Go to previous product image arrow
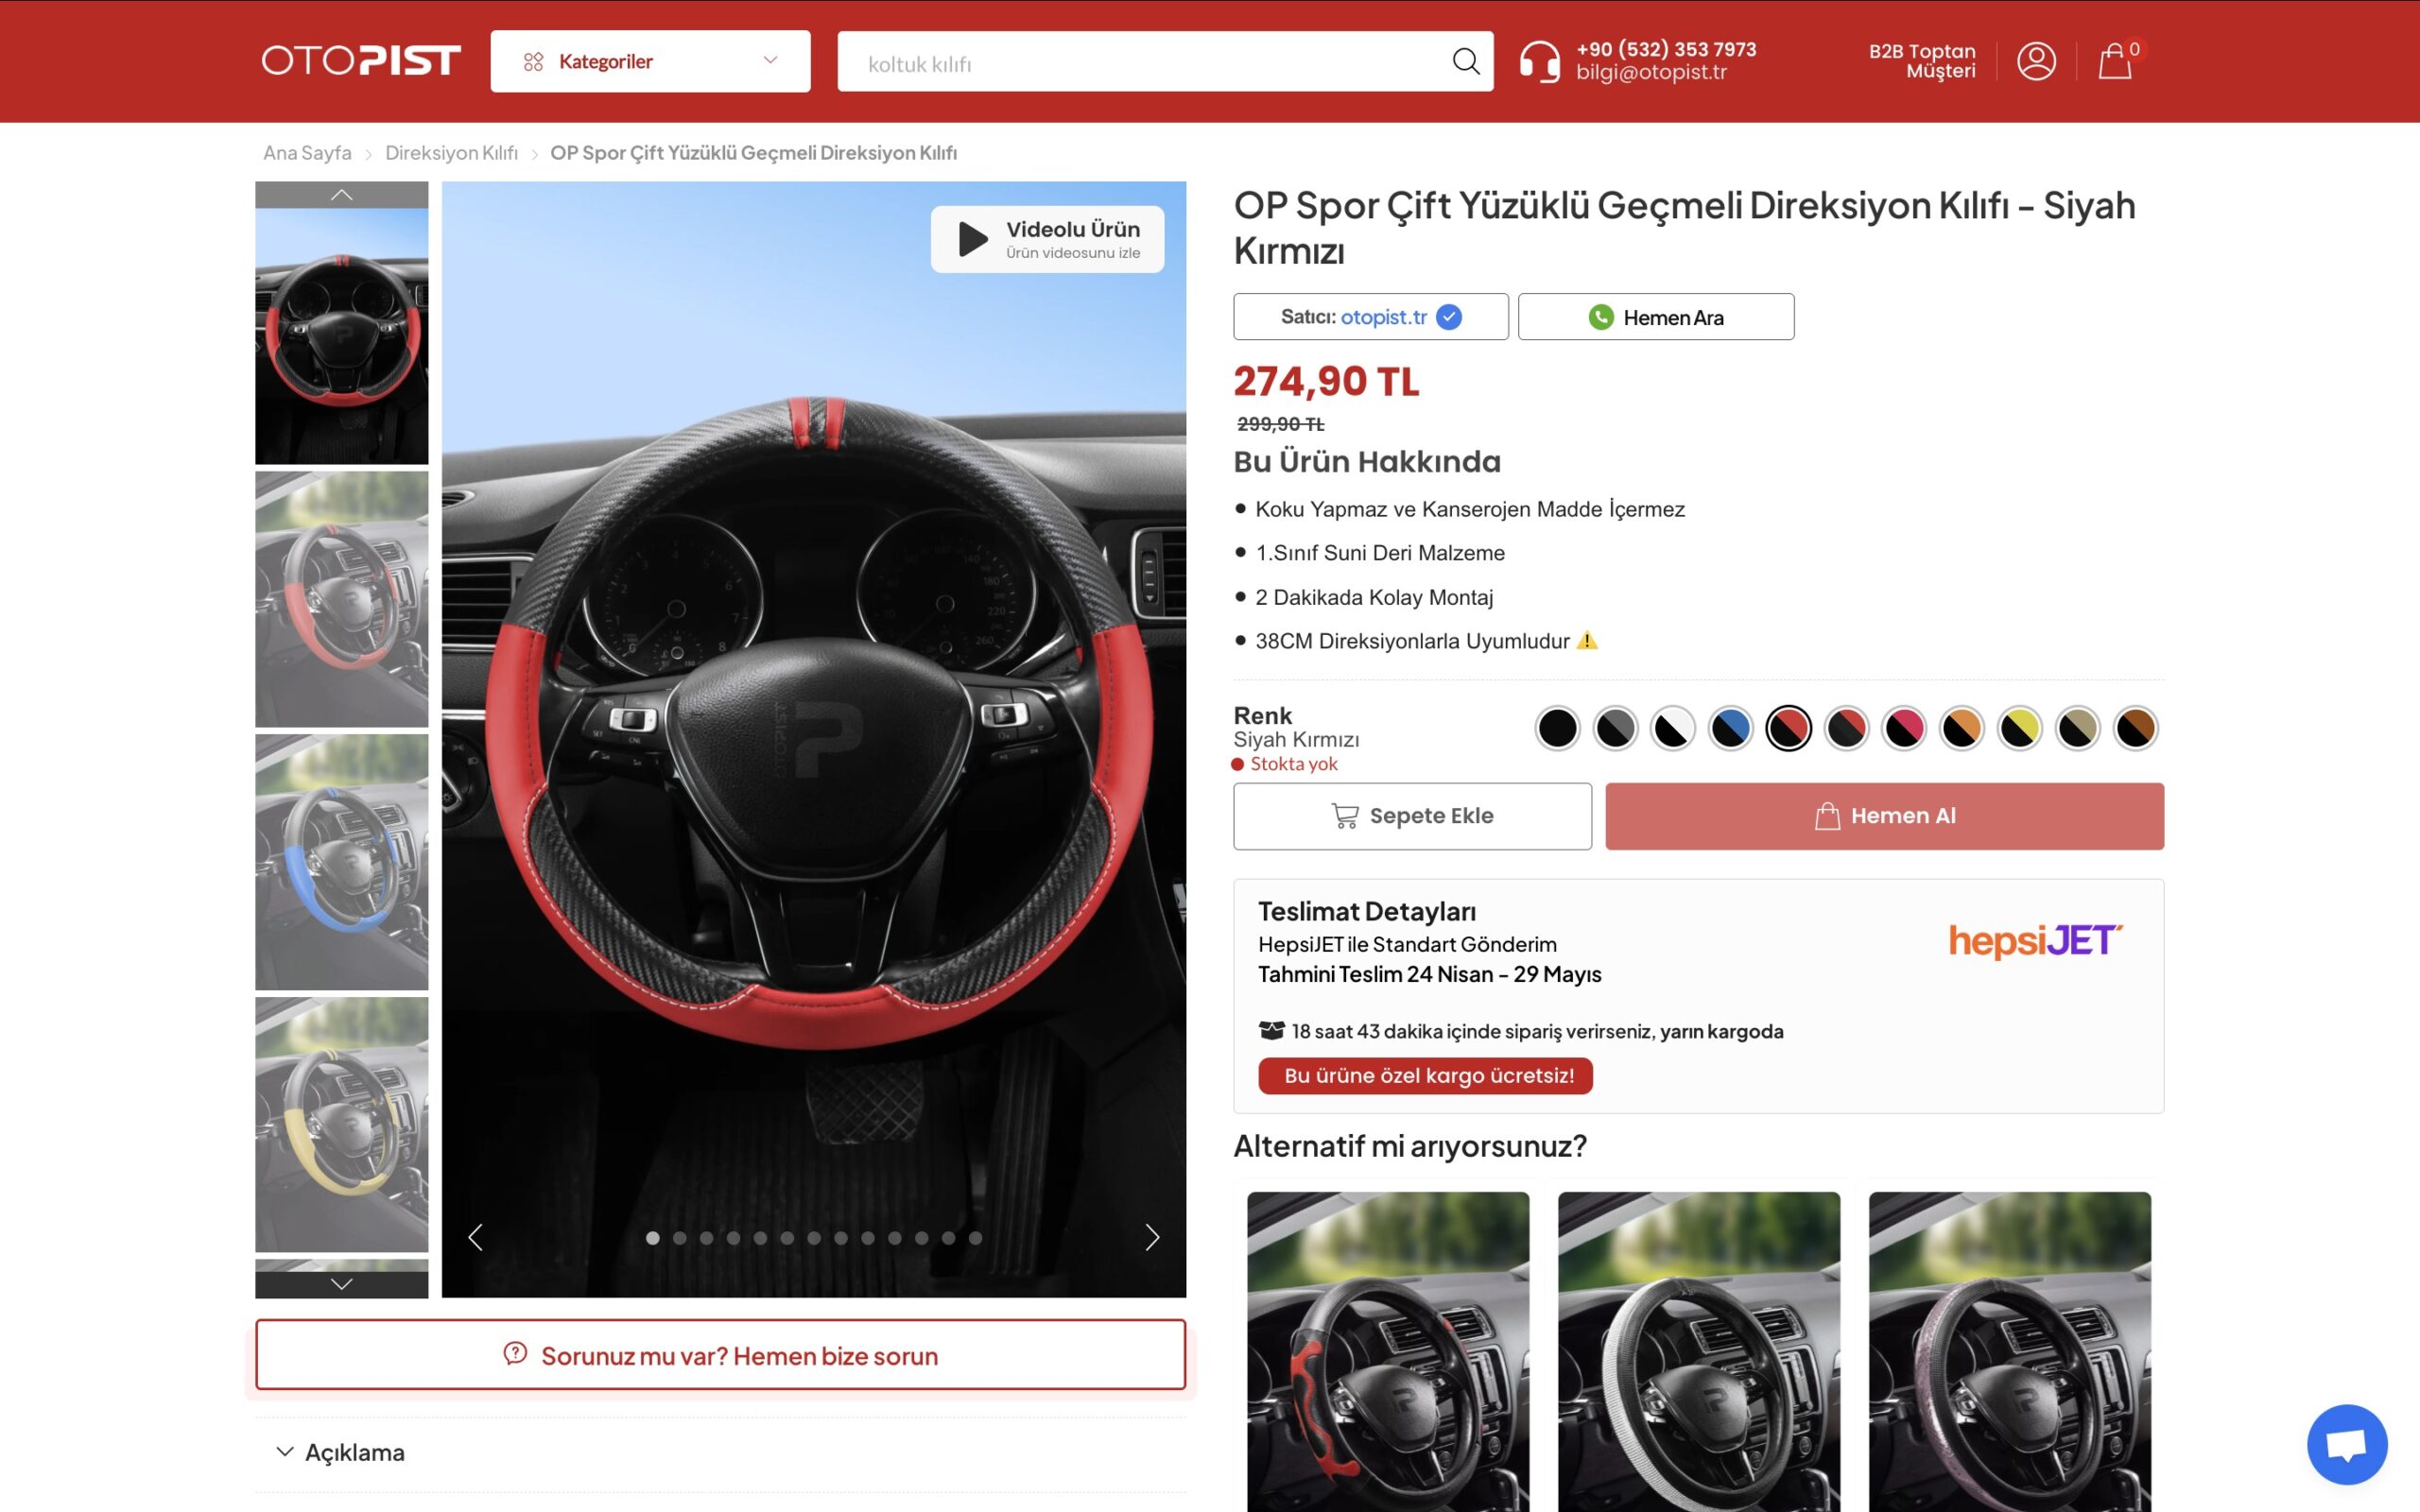 click(x=476, y=1238)
